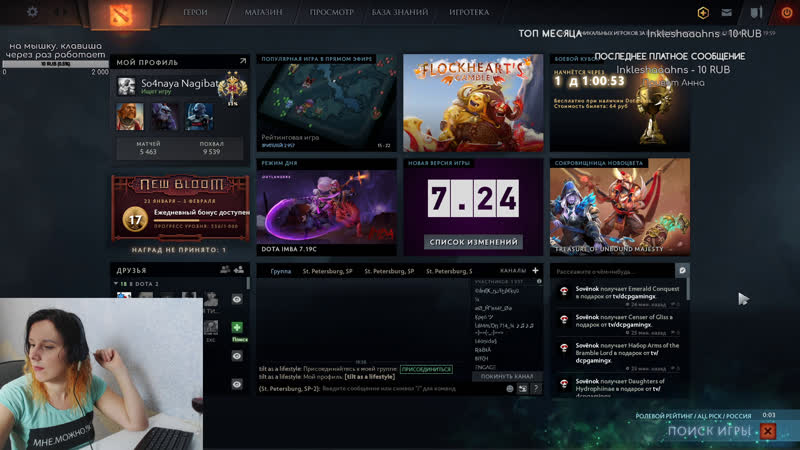
Task: Open Treasure of Unbound Majesty tile
Action: [x=620, y=207]
